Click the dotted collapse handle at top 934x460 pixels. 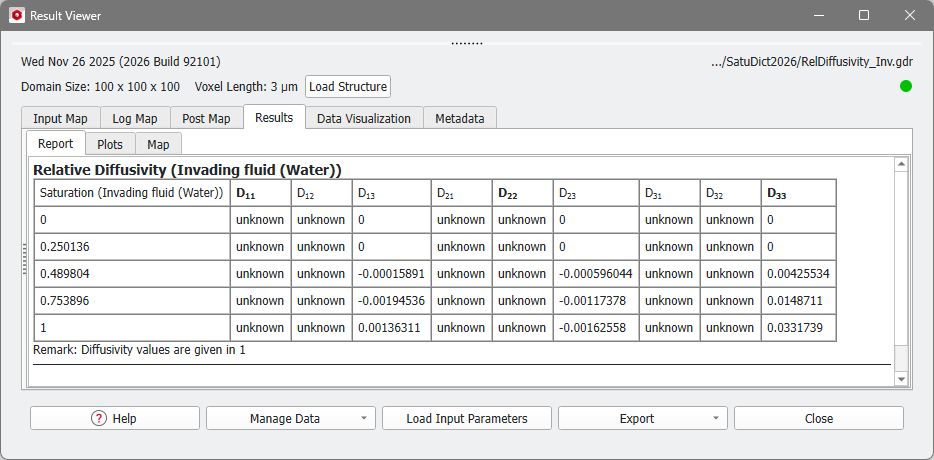[x=467, y=43]
